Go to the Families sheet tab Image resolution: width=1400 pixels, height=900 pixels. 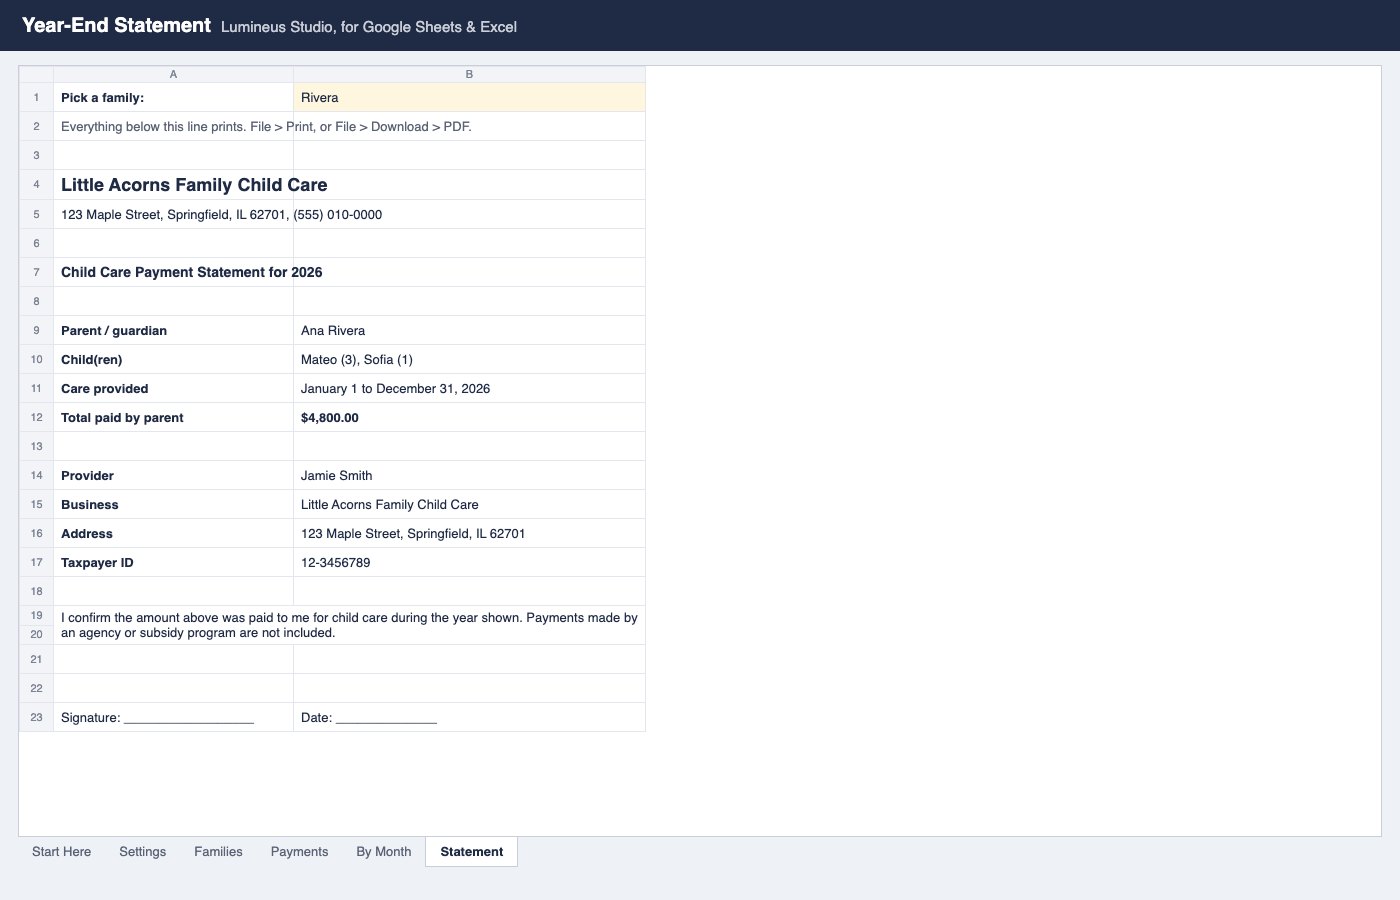[218, 852]
